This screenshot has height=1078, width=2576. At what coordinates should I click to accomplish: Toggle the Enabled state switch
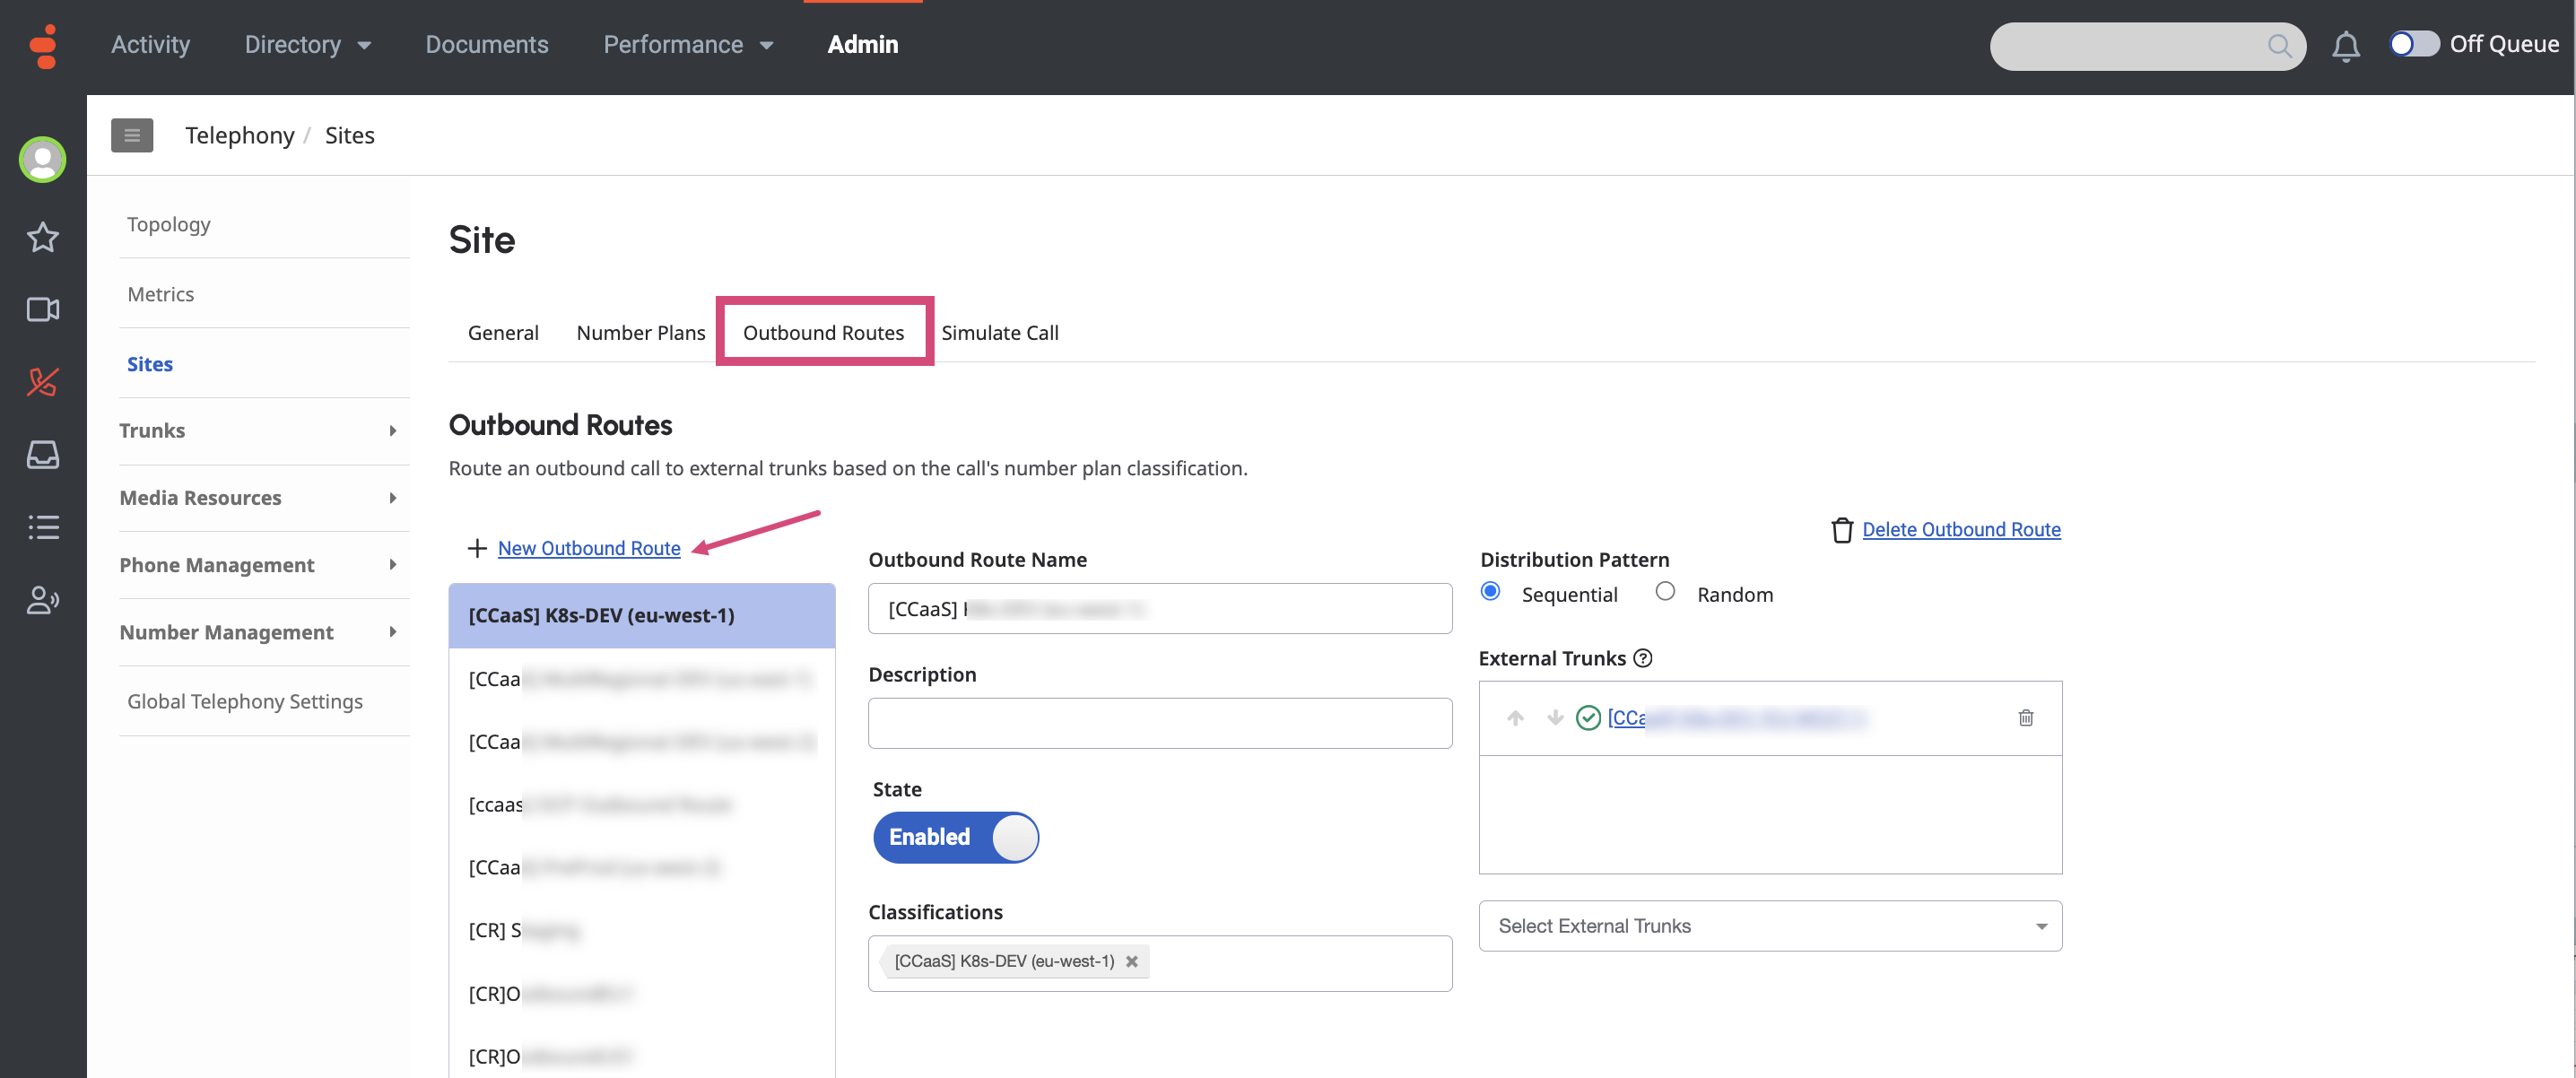[955, 836]
